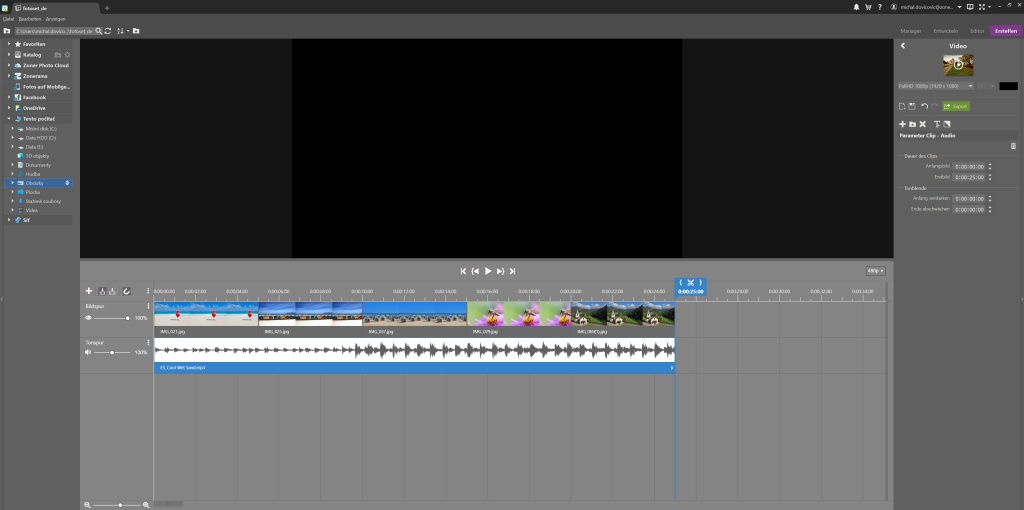Step to the next frame
Viewport: 1024px width, 510px height.
pos(500,271)
